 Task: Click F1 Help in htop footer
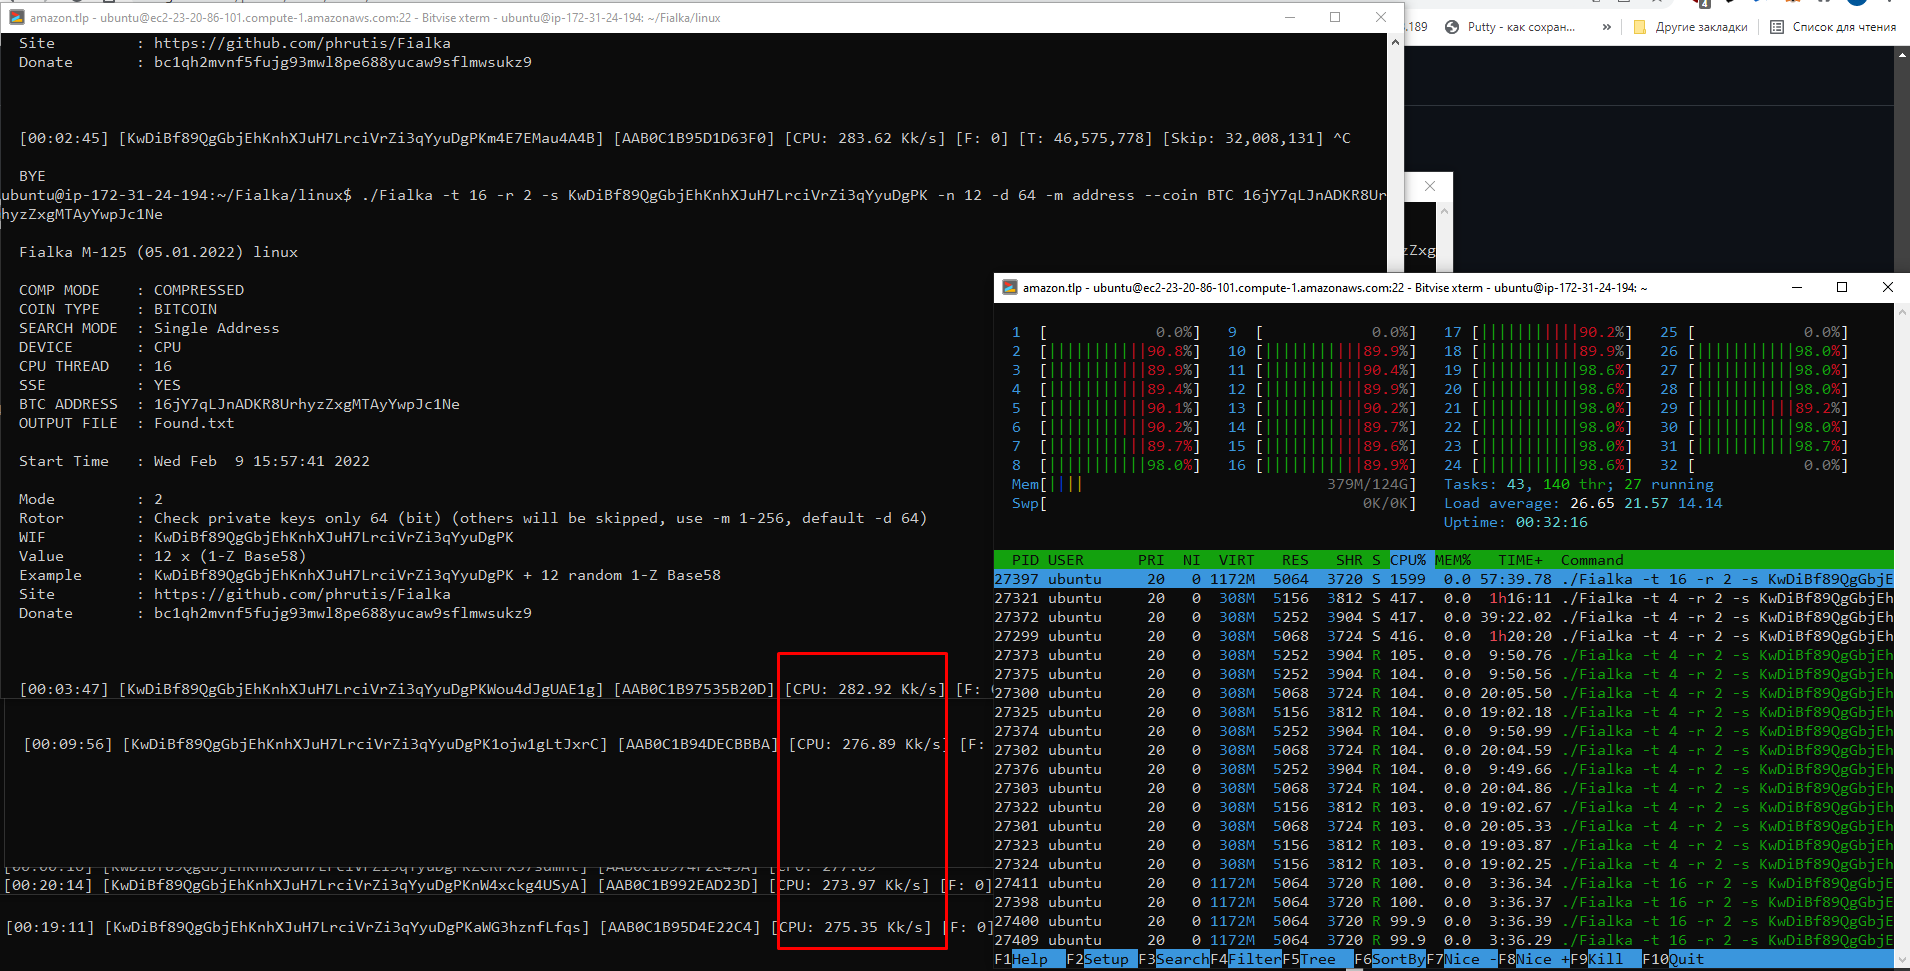pos(1030,959)
